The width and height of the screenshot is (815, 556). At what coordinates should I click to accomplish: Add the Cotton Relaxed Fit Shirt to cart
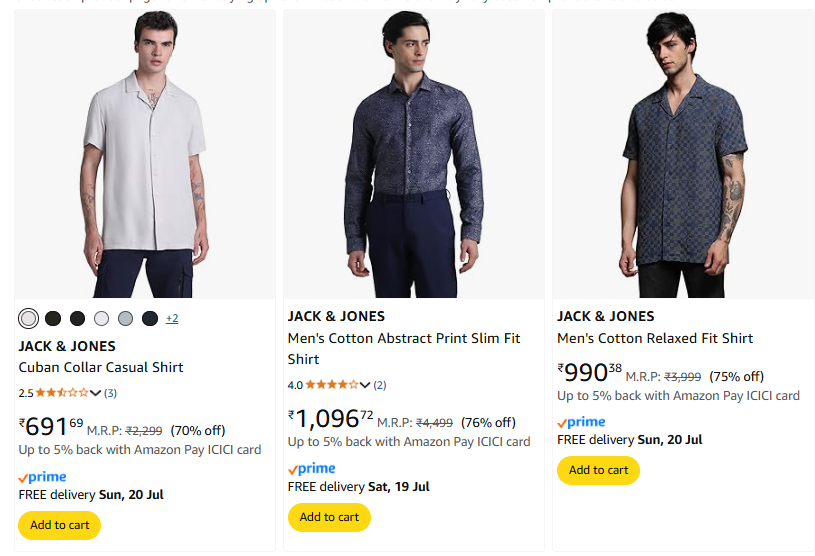tap(598, 470)
